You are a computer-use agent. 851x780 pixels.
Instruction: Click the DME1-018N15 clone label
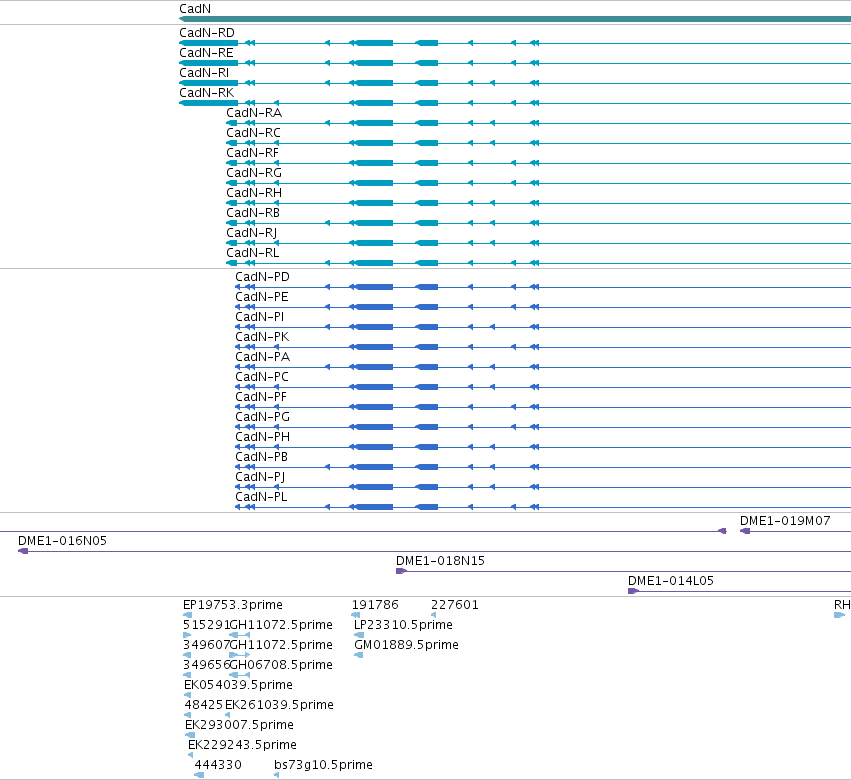(x=440, y=561)
